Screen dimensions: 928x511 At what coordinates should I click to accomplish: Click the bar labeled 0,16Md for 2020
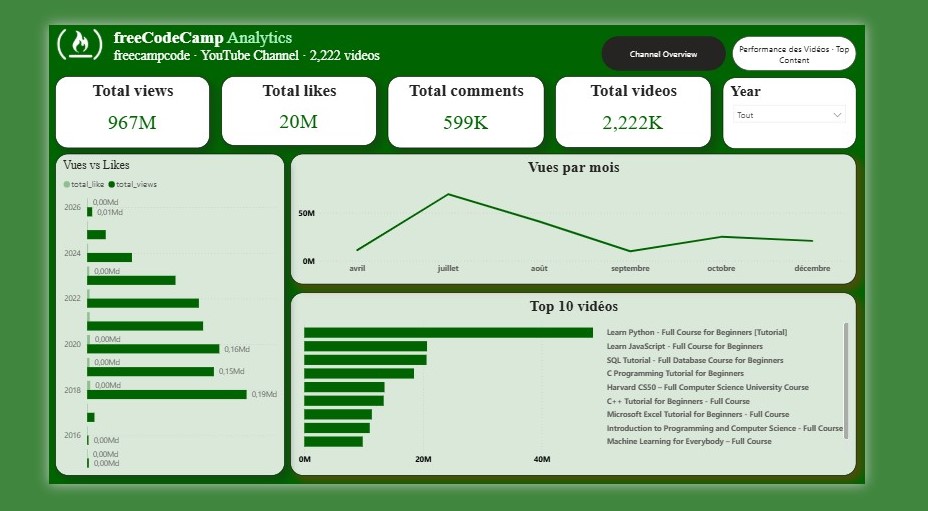pos(153,349)
